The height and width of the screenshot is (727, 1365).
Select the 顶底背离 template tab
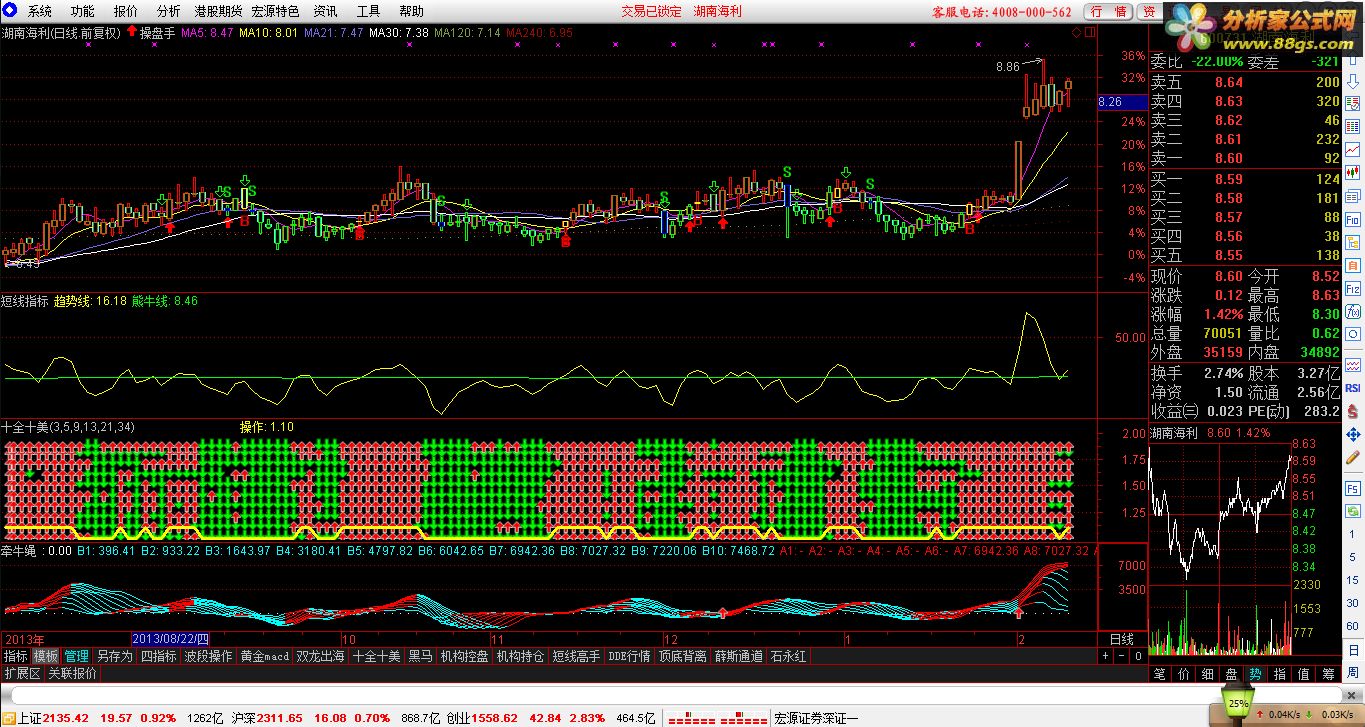coord(683,656)
